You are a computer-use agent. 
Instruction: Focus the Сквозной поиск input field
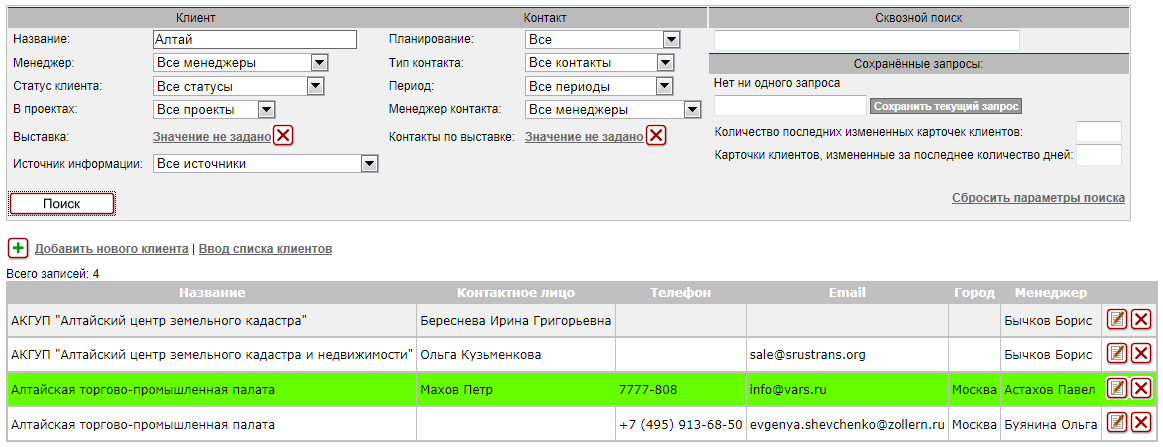[866, 40]
